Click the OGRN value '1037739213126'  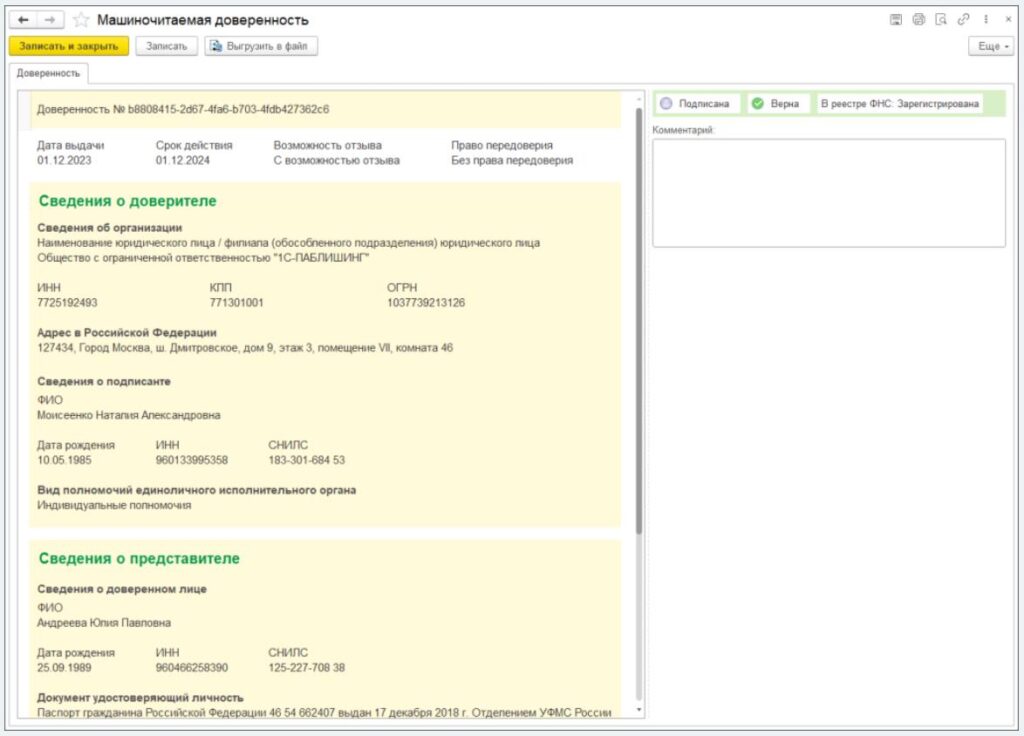click(426, 303)
